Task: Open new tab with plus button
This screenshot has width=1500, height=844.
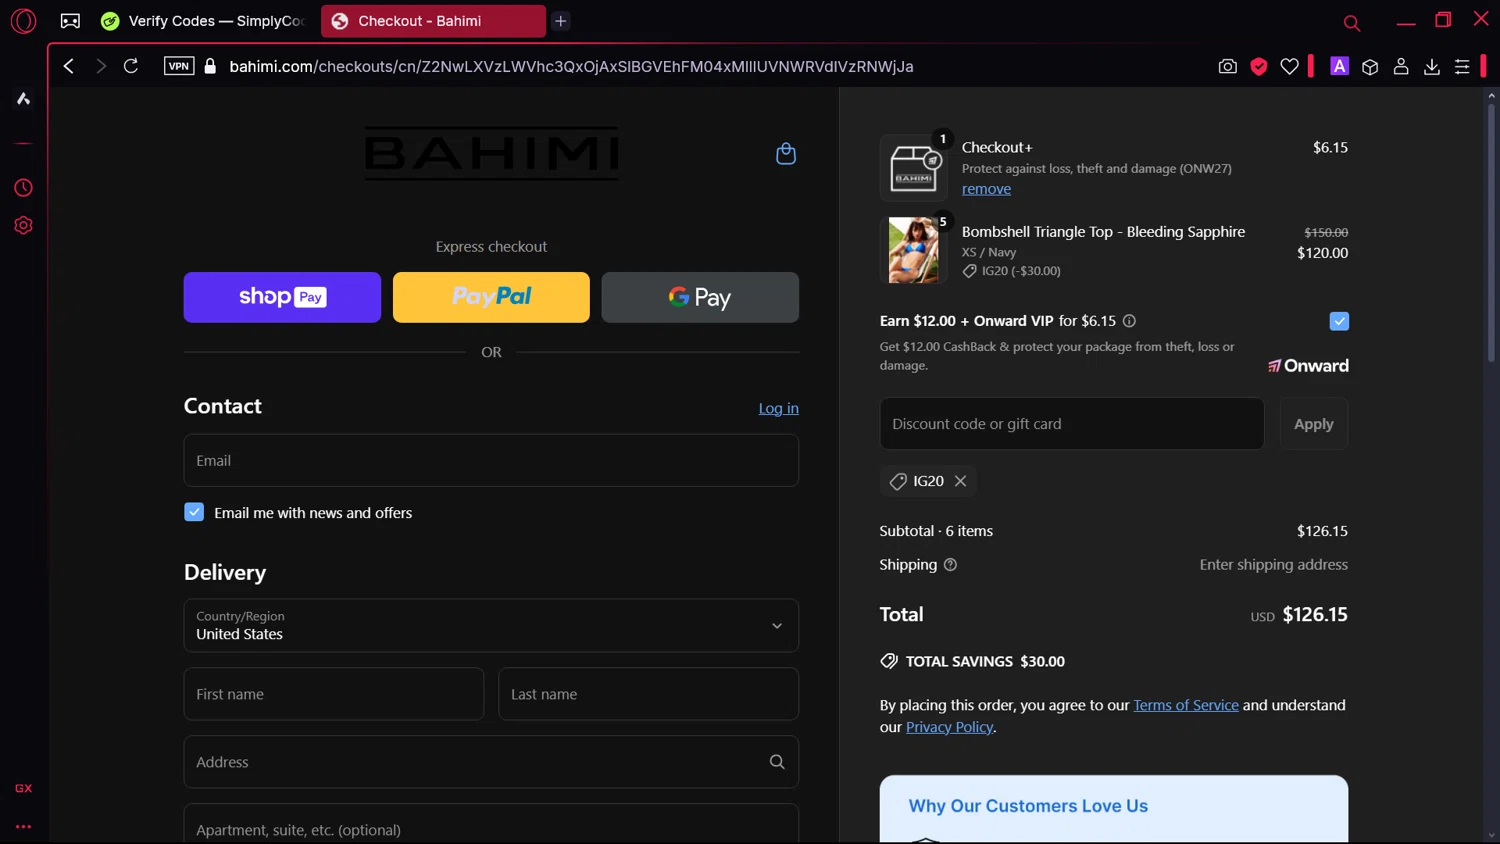Action: [x=561, y=21]
